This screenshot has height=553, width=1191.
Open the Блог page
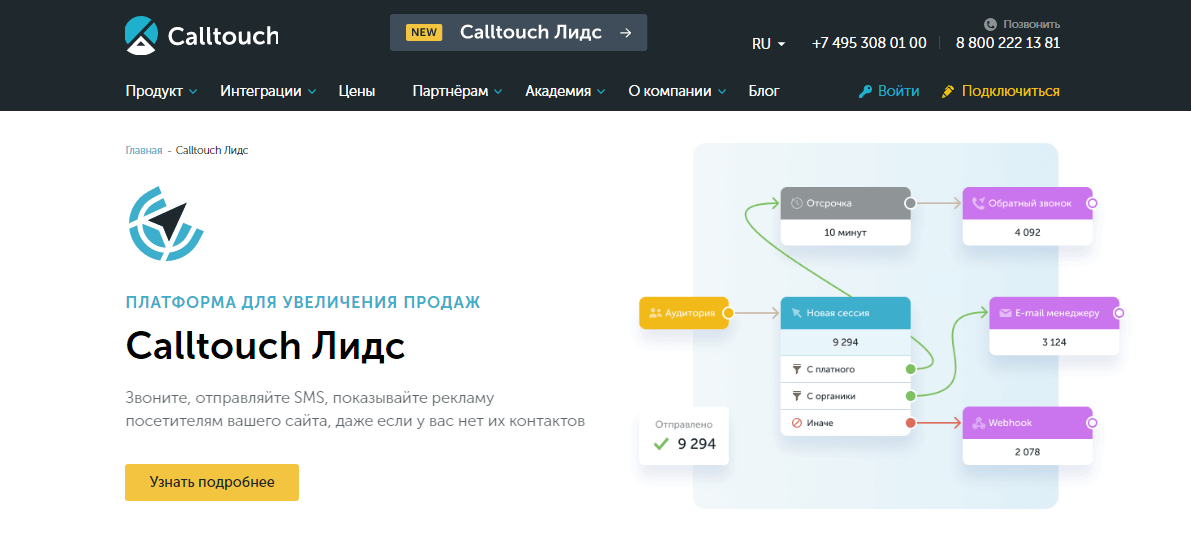click(x=764, y=91)
